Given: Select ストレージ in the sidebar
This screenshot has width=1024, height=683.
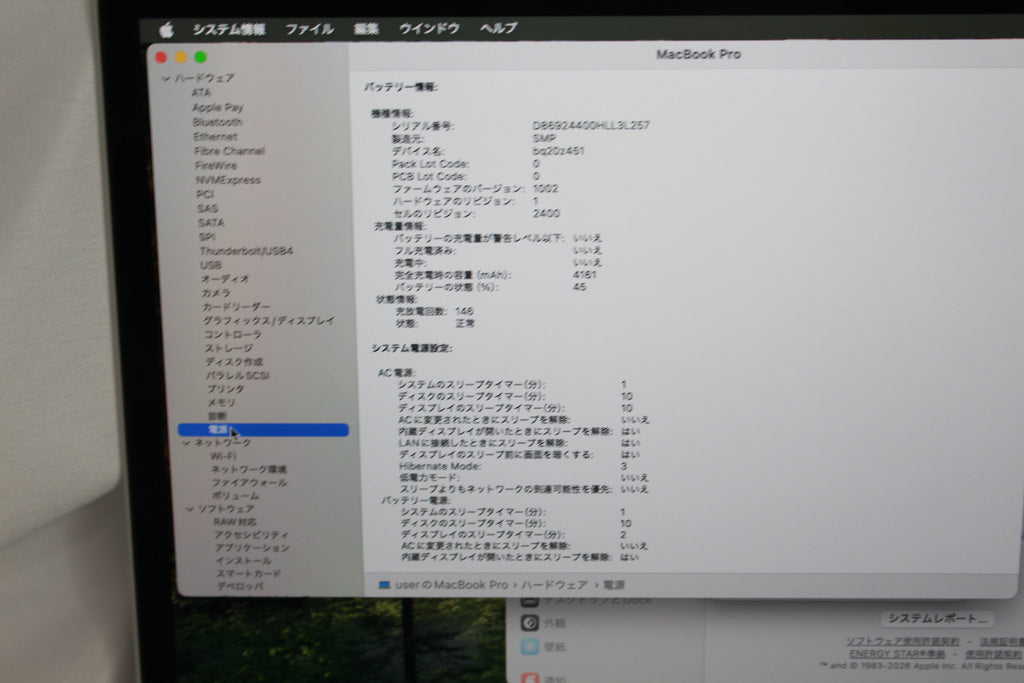Looking at the screenshot, I should pos(229,348).
